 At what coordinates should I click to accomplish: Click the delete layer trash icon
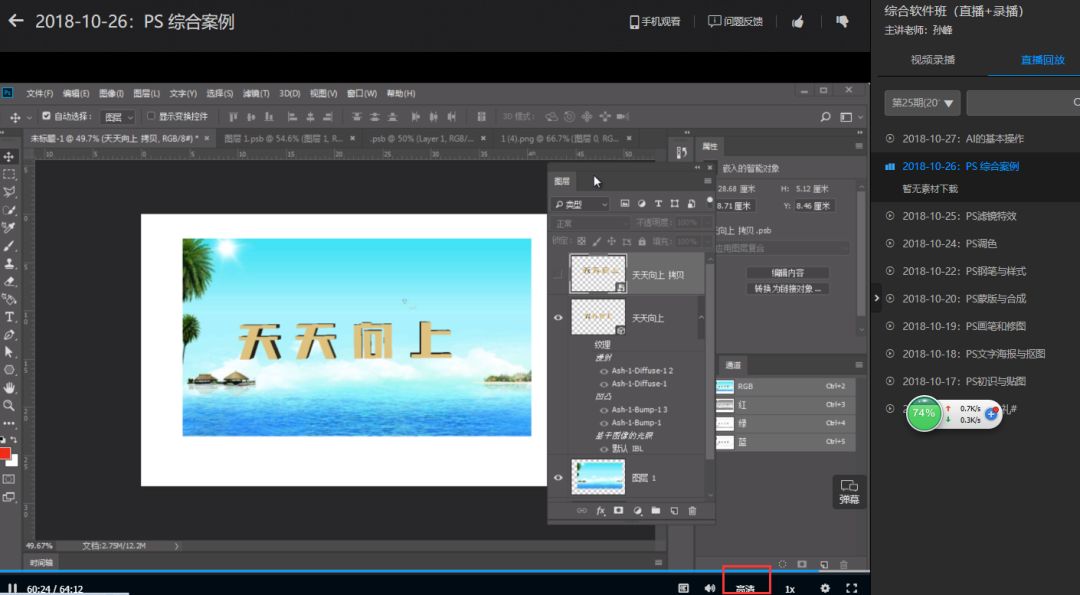tap(692, 511)
